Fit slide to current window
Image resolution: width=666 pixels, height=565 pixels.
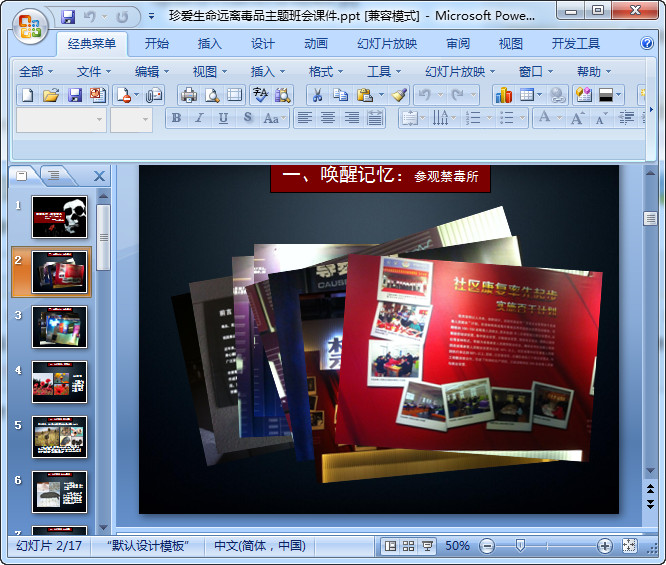pyautogui.click(x=629, y=546)
